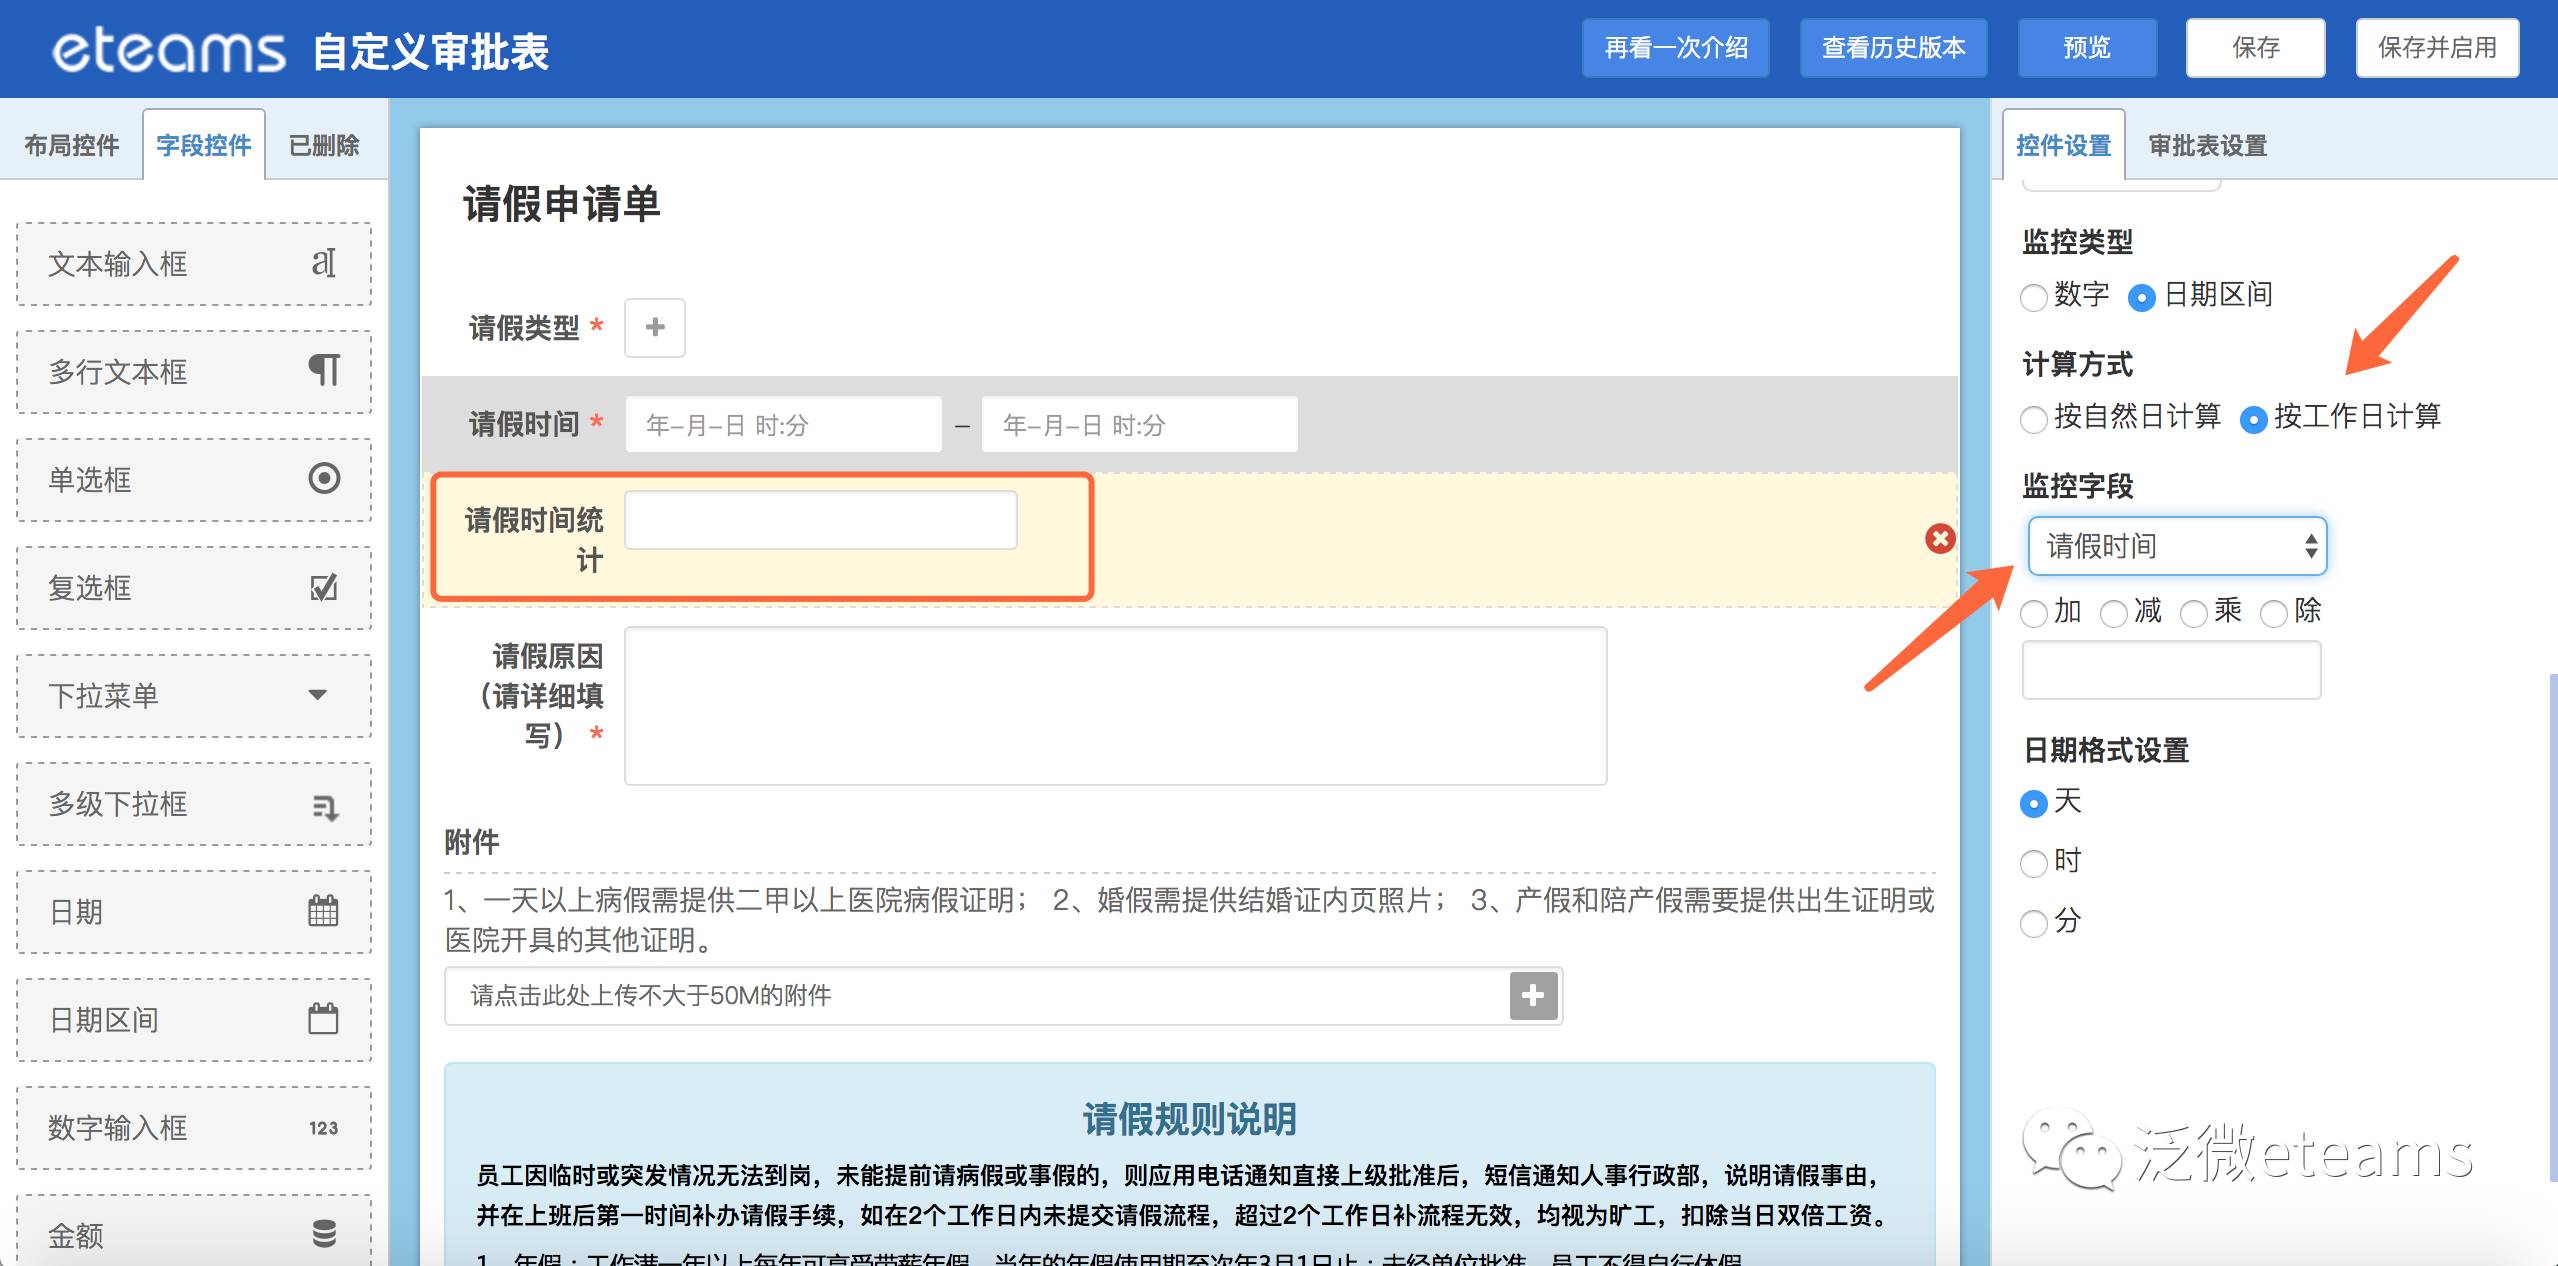Open the 监控字段 dropdown
This screenshot has width=2558, height=1266.
(2176, 546)
